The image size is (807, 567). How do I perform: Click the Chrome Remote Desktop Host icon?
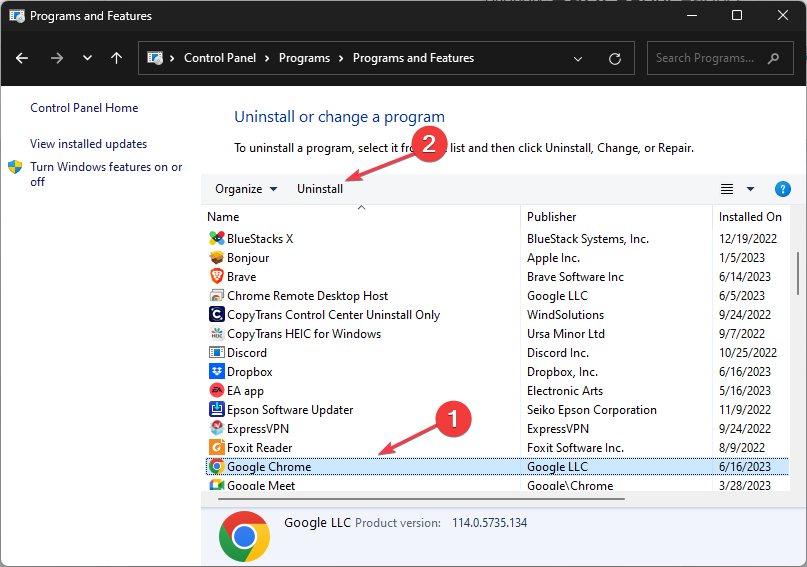[x=217, y=295]
